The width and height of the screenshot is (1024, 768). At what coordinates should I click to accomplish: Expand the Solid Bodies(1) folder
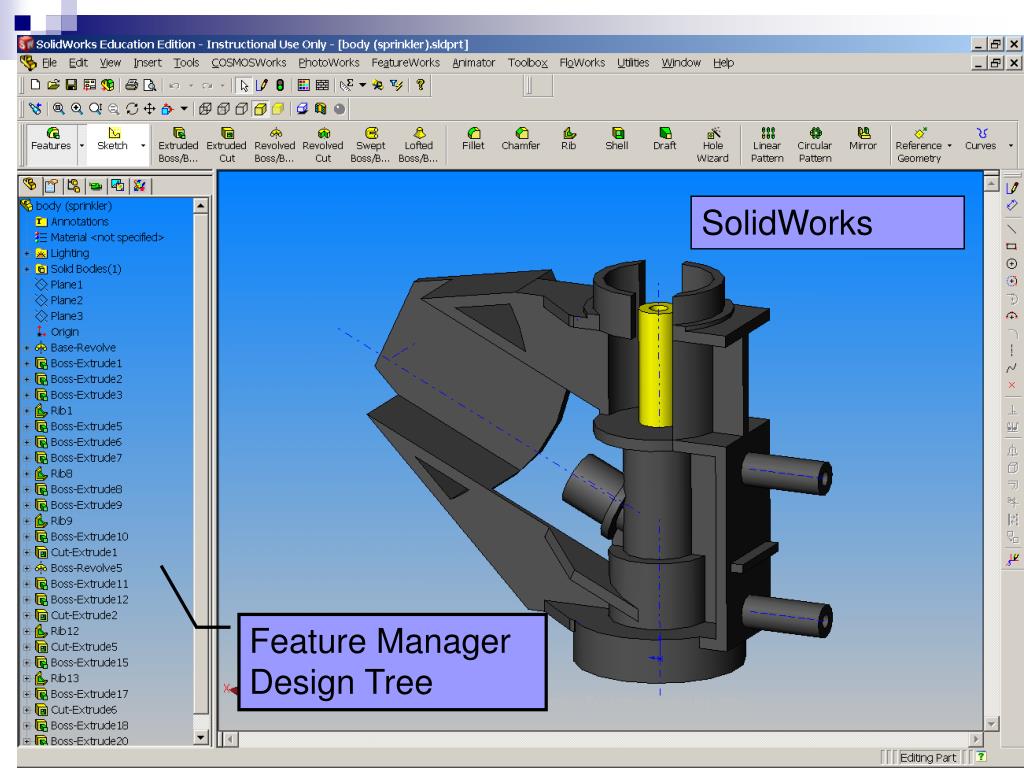pyautogui.click(x=27, y=269)
